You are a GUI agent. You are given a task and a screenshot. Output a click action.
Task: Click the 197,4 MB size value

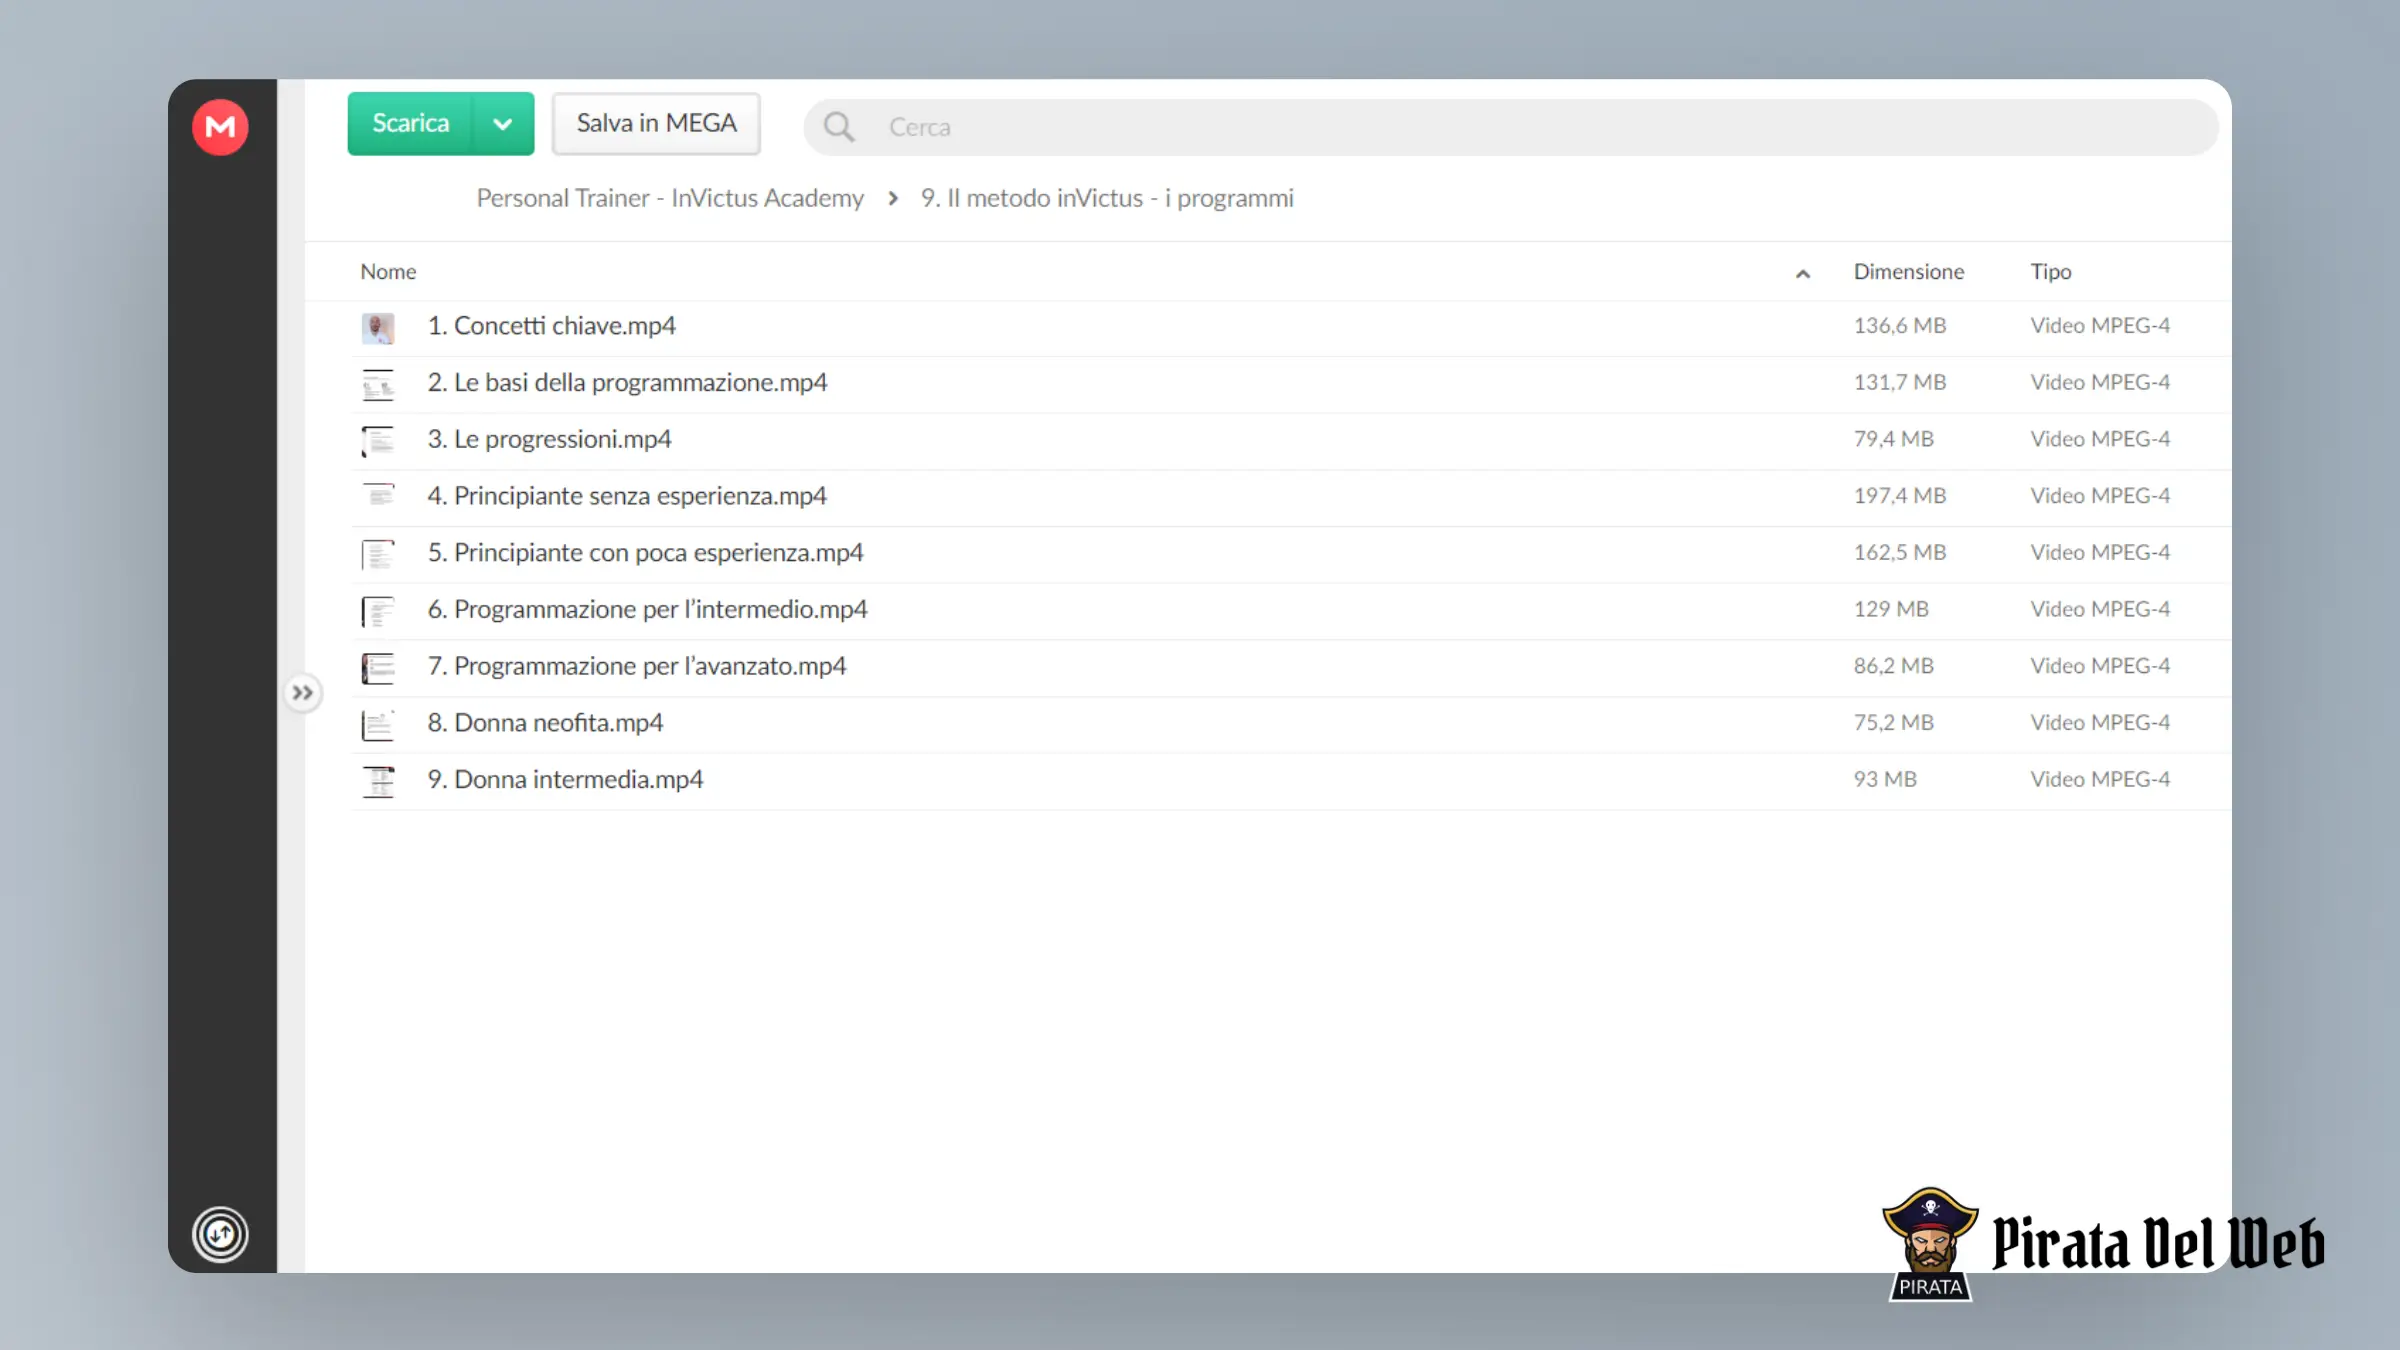pyautogui.click(x=1900, y=495)
